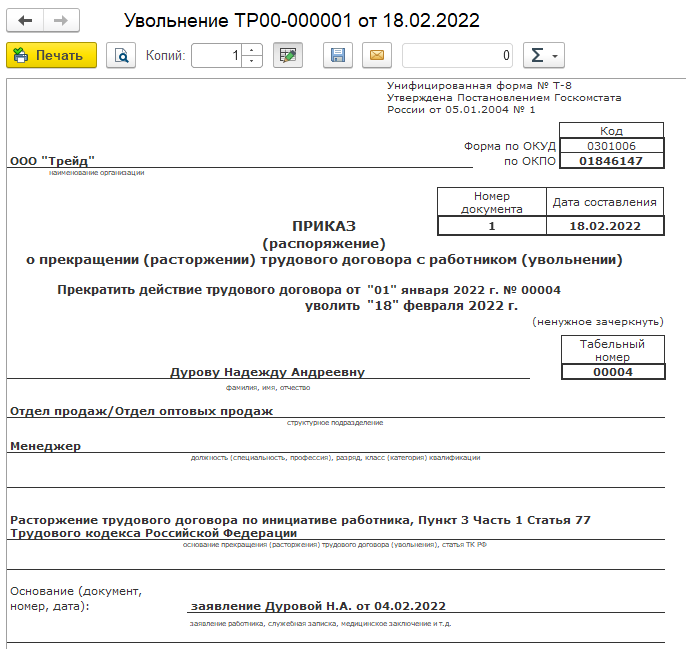
Task: Select the ОКУД code cell 0301006
Action: 612,146
